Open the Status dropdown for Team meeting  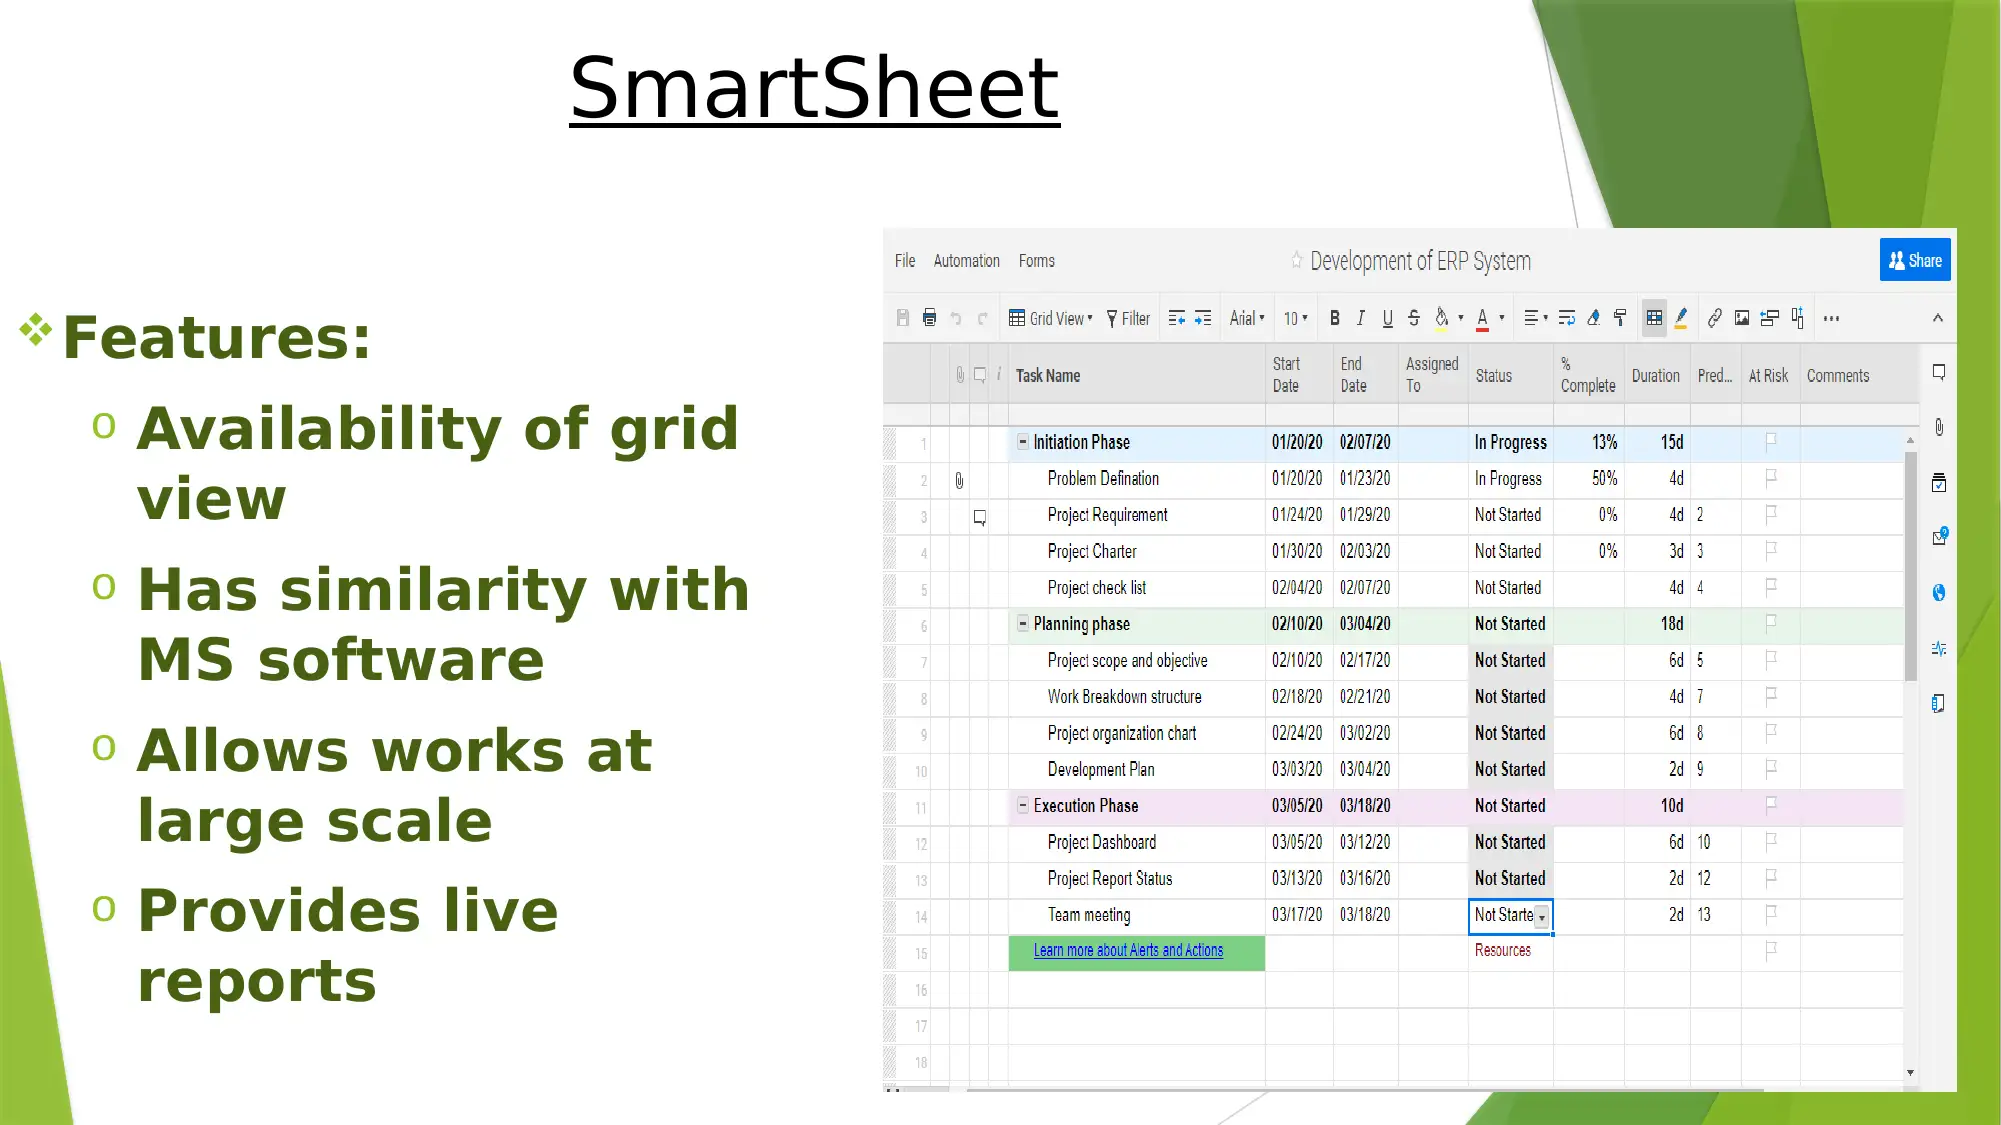[1542, 916]
